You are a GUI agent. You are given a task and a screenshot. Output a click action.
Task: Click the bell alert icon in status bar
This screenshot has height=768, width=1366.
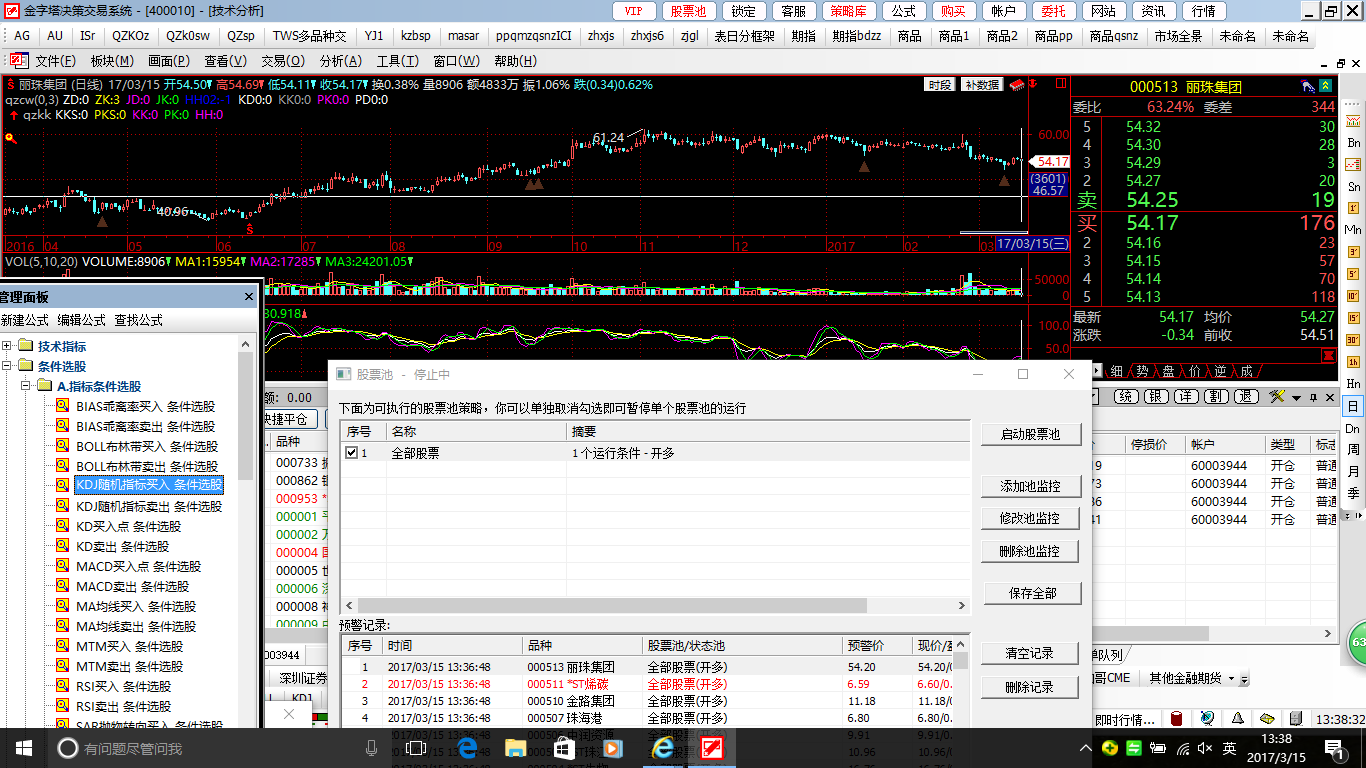[x=1238, y=718]
